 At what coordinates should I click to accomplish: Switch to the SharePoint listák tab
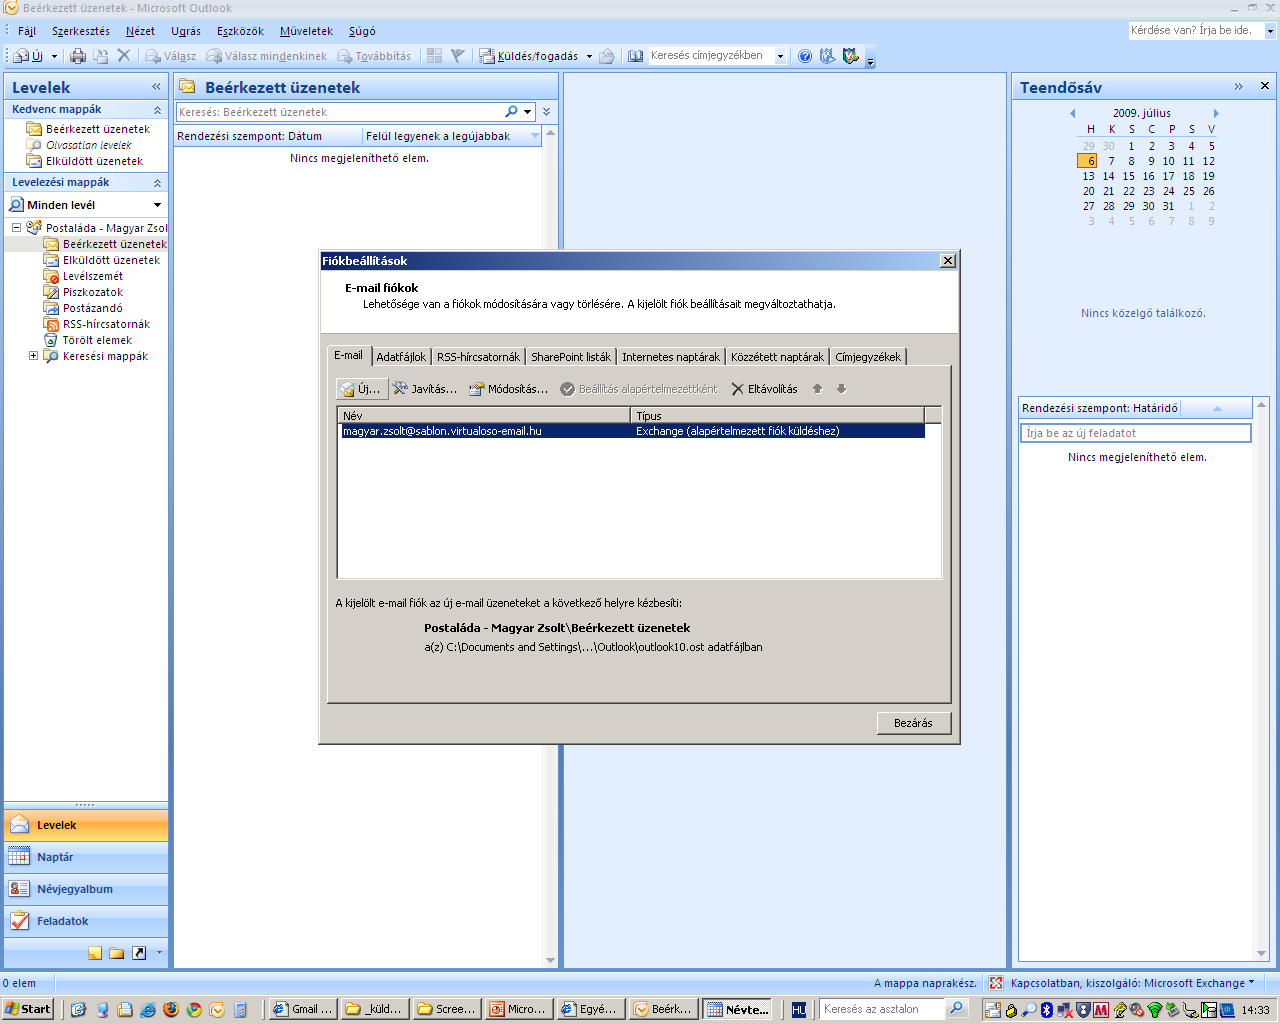(571, 357)
